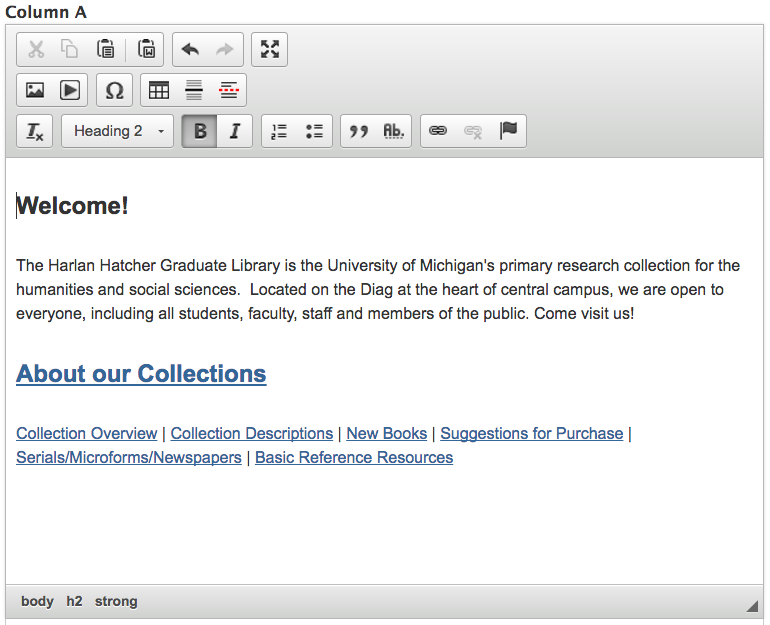The image size is (770, 625).
Task: Click the Copy icon
Action: [x=70, y=50]
